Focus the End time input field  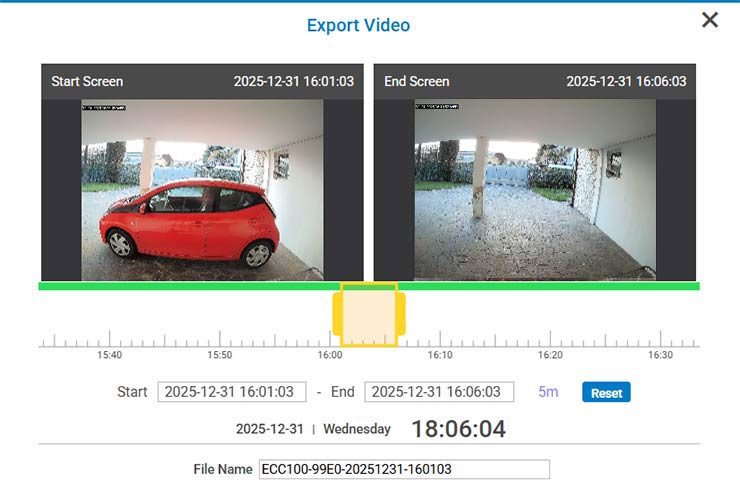tap(438, 392)
